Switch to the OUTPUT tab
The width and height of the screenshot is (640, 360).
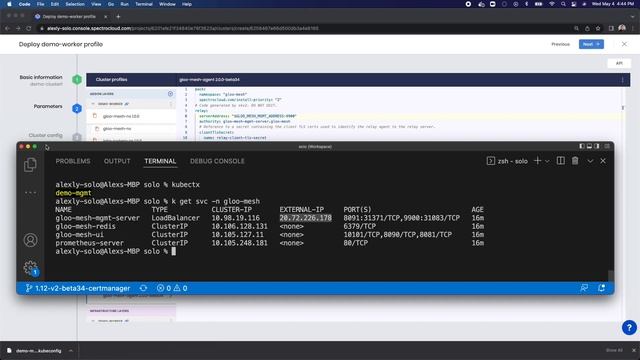pos(117,161)
